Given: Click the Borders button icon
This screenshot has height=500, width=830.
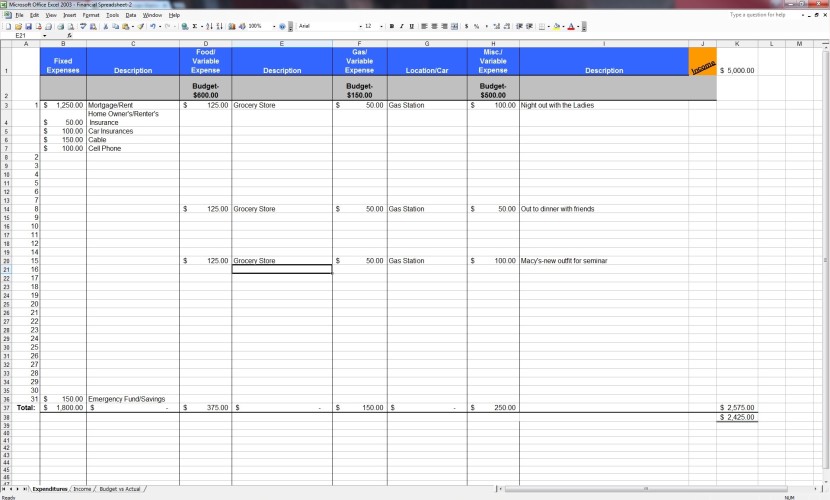Looking at the screenshot, I should click(542, 26).
